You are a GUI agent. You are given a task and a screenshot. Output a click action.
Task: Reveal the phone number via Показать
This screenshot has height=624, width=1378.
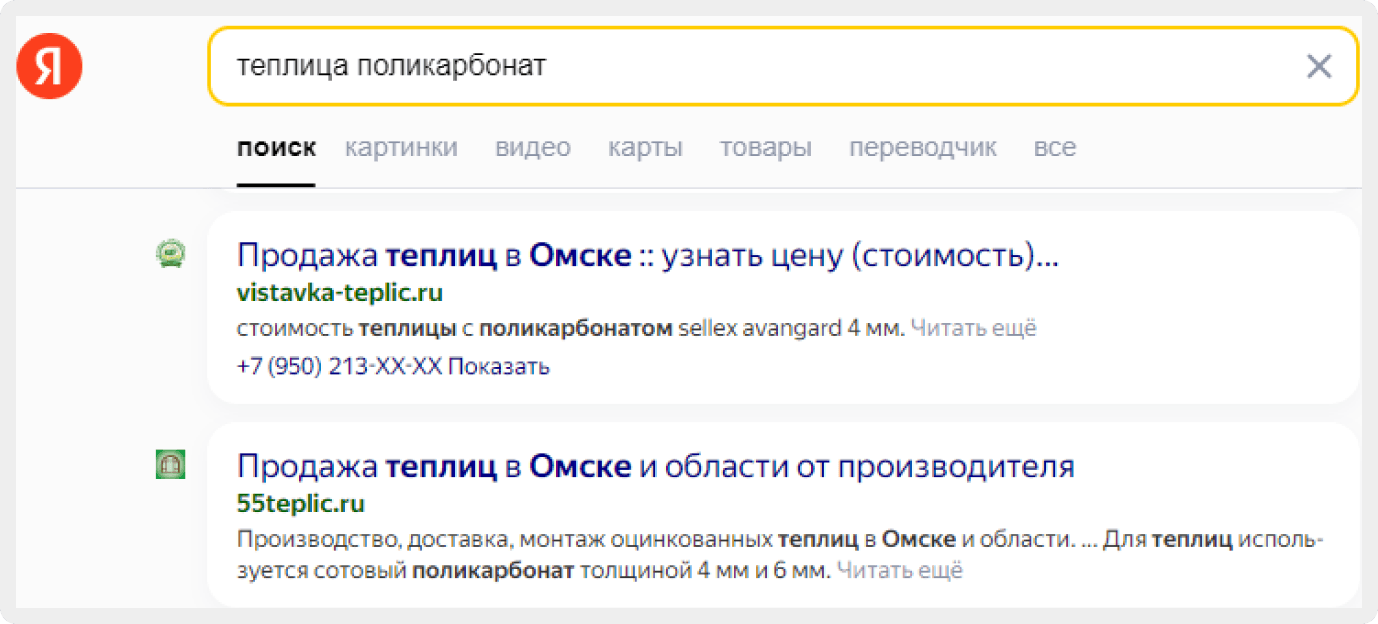498,366
